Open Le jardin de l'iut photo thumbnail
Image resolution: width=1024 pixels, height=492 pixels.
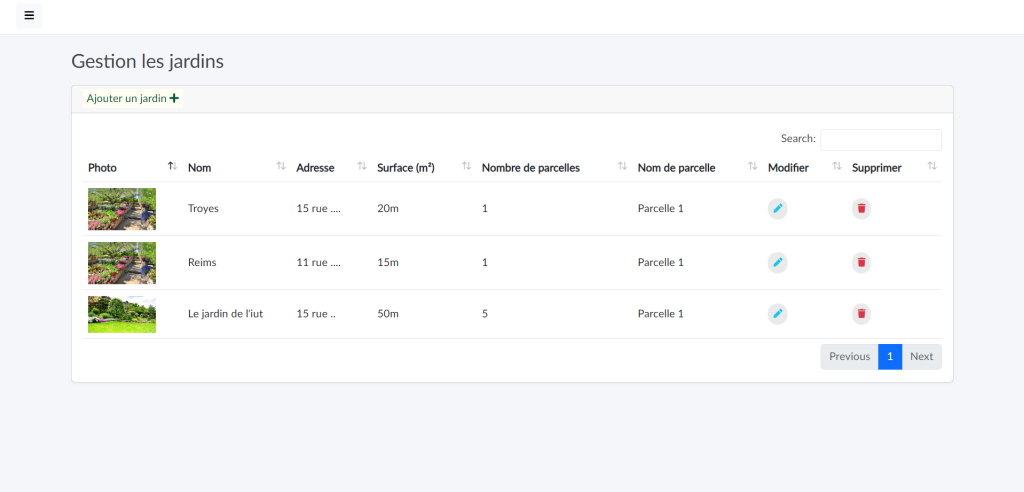tap(122, 314)
